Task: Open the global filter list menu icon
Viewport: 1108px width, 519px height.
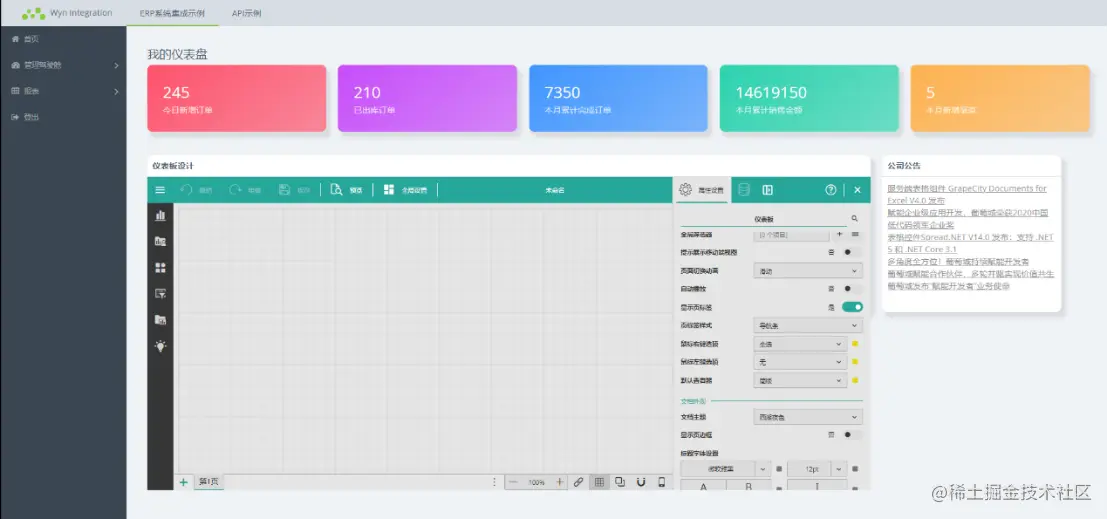Action: click(x=855, y=234)
